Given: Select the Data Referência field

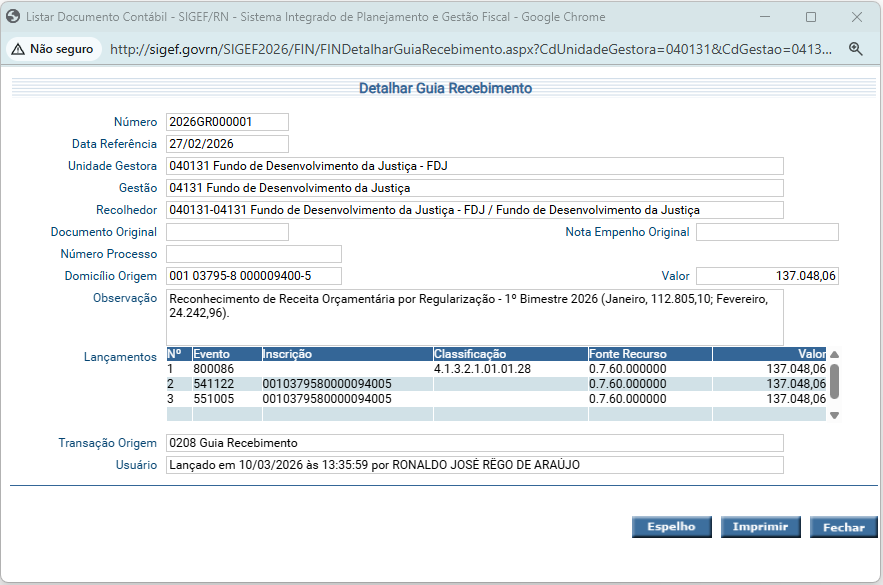Looking at the screenshot, I should click(x=227, y=144).
